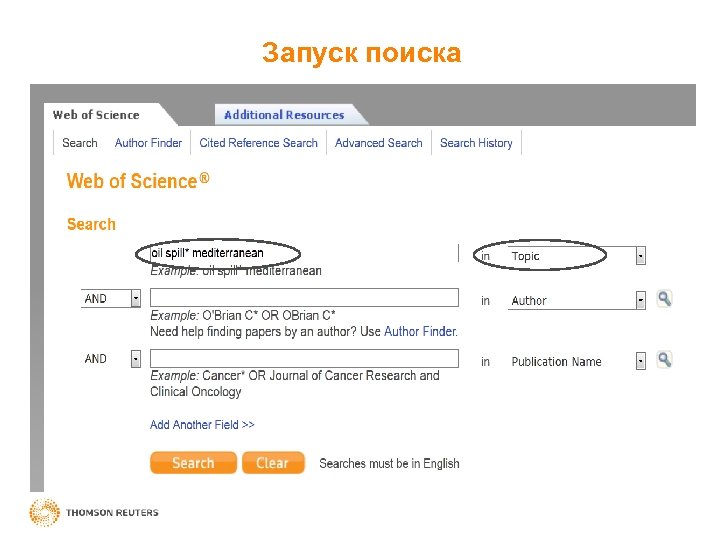Select the Search sub-tab

pos(80,143)
